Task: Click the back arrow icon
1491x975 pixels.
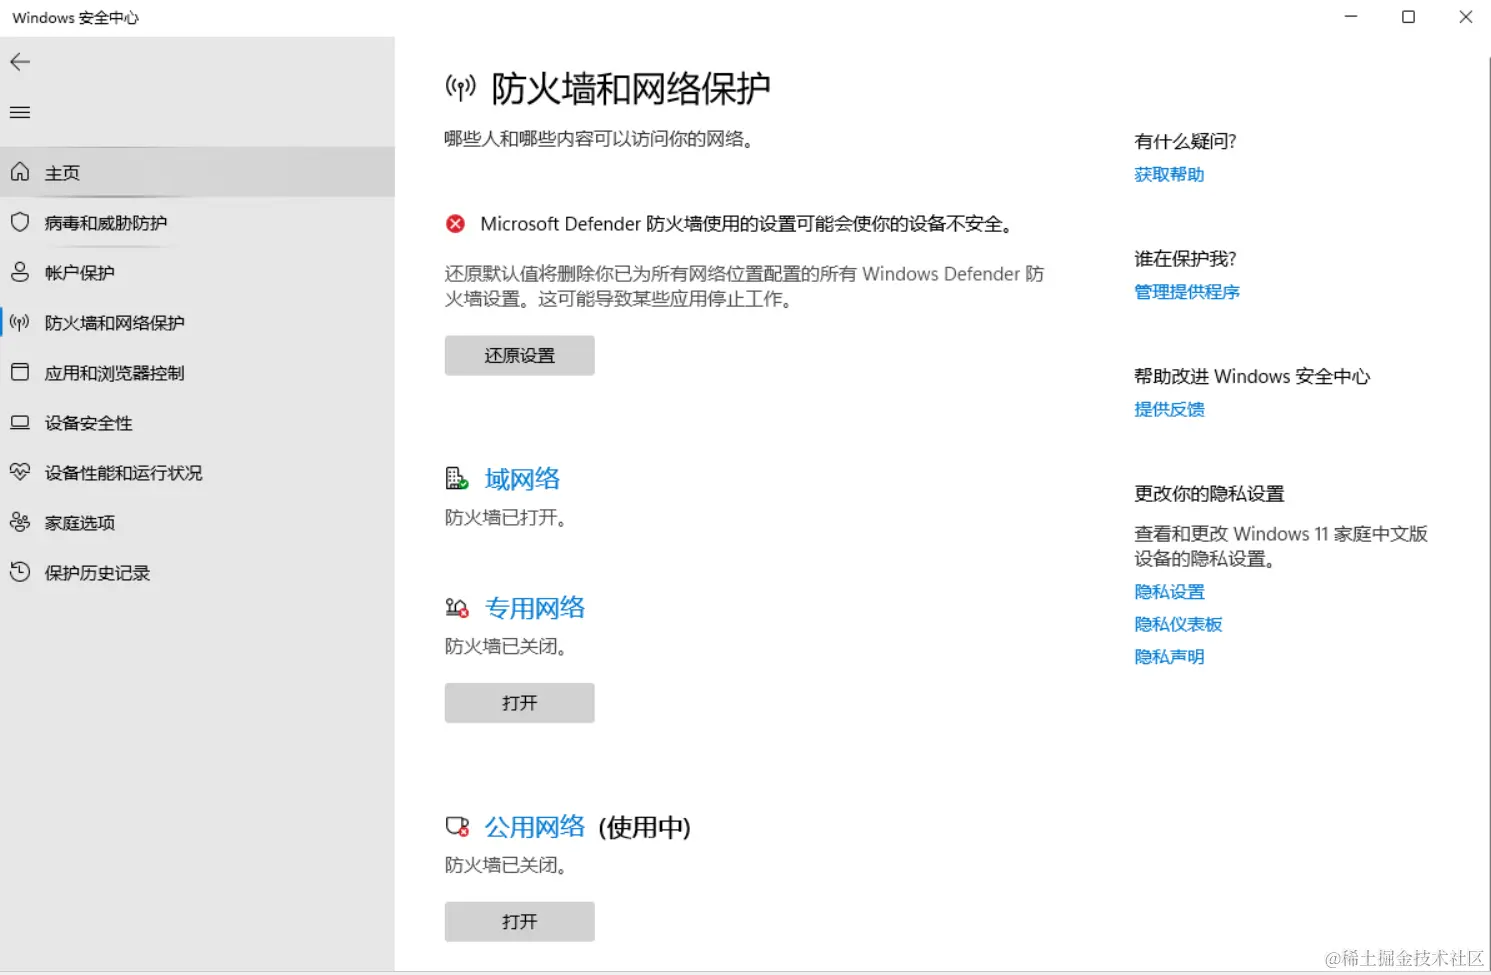Action: click(x=20, y=62)
